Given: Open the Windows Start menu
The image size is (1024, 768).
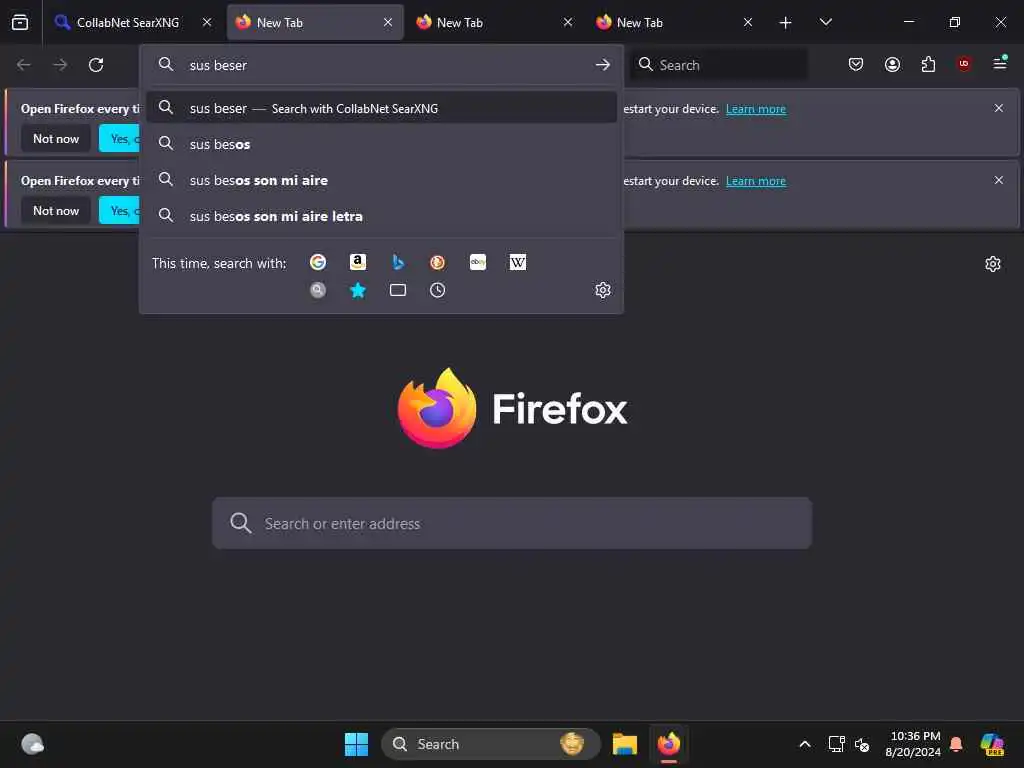Looking at the screenshot, I should click(357, 744).
